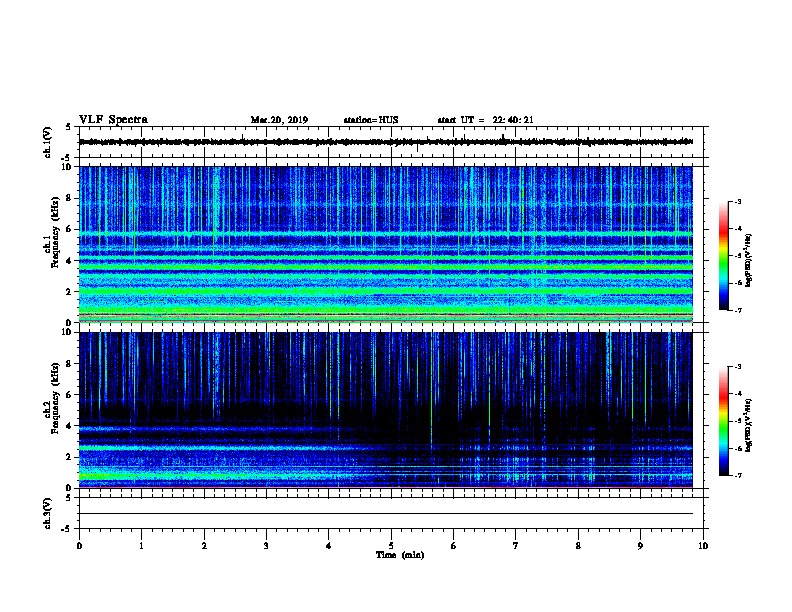Click the ch.1 voltage waveform trace

[386, 142]
